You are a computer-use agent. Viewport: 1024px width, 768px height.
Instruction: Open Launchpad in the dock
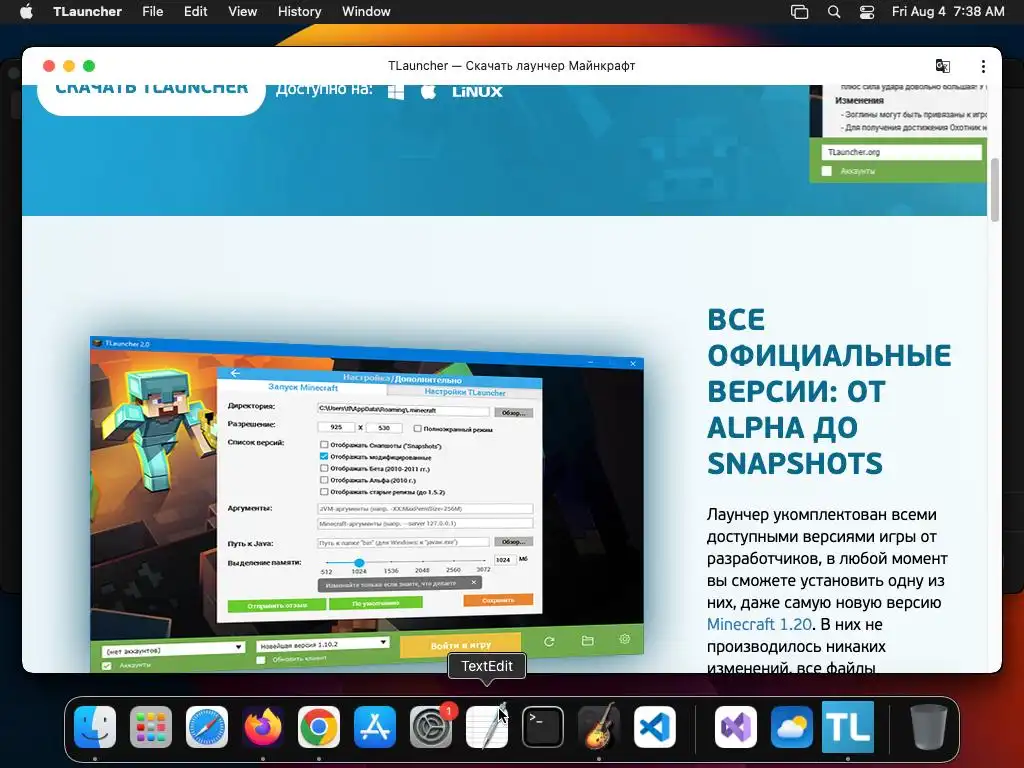(x=151, y=727)
